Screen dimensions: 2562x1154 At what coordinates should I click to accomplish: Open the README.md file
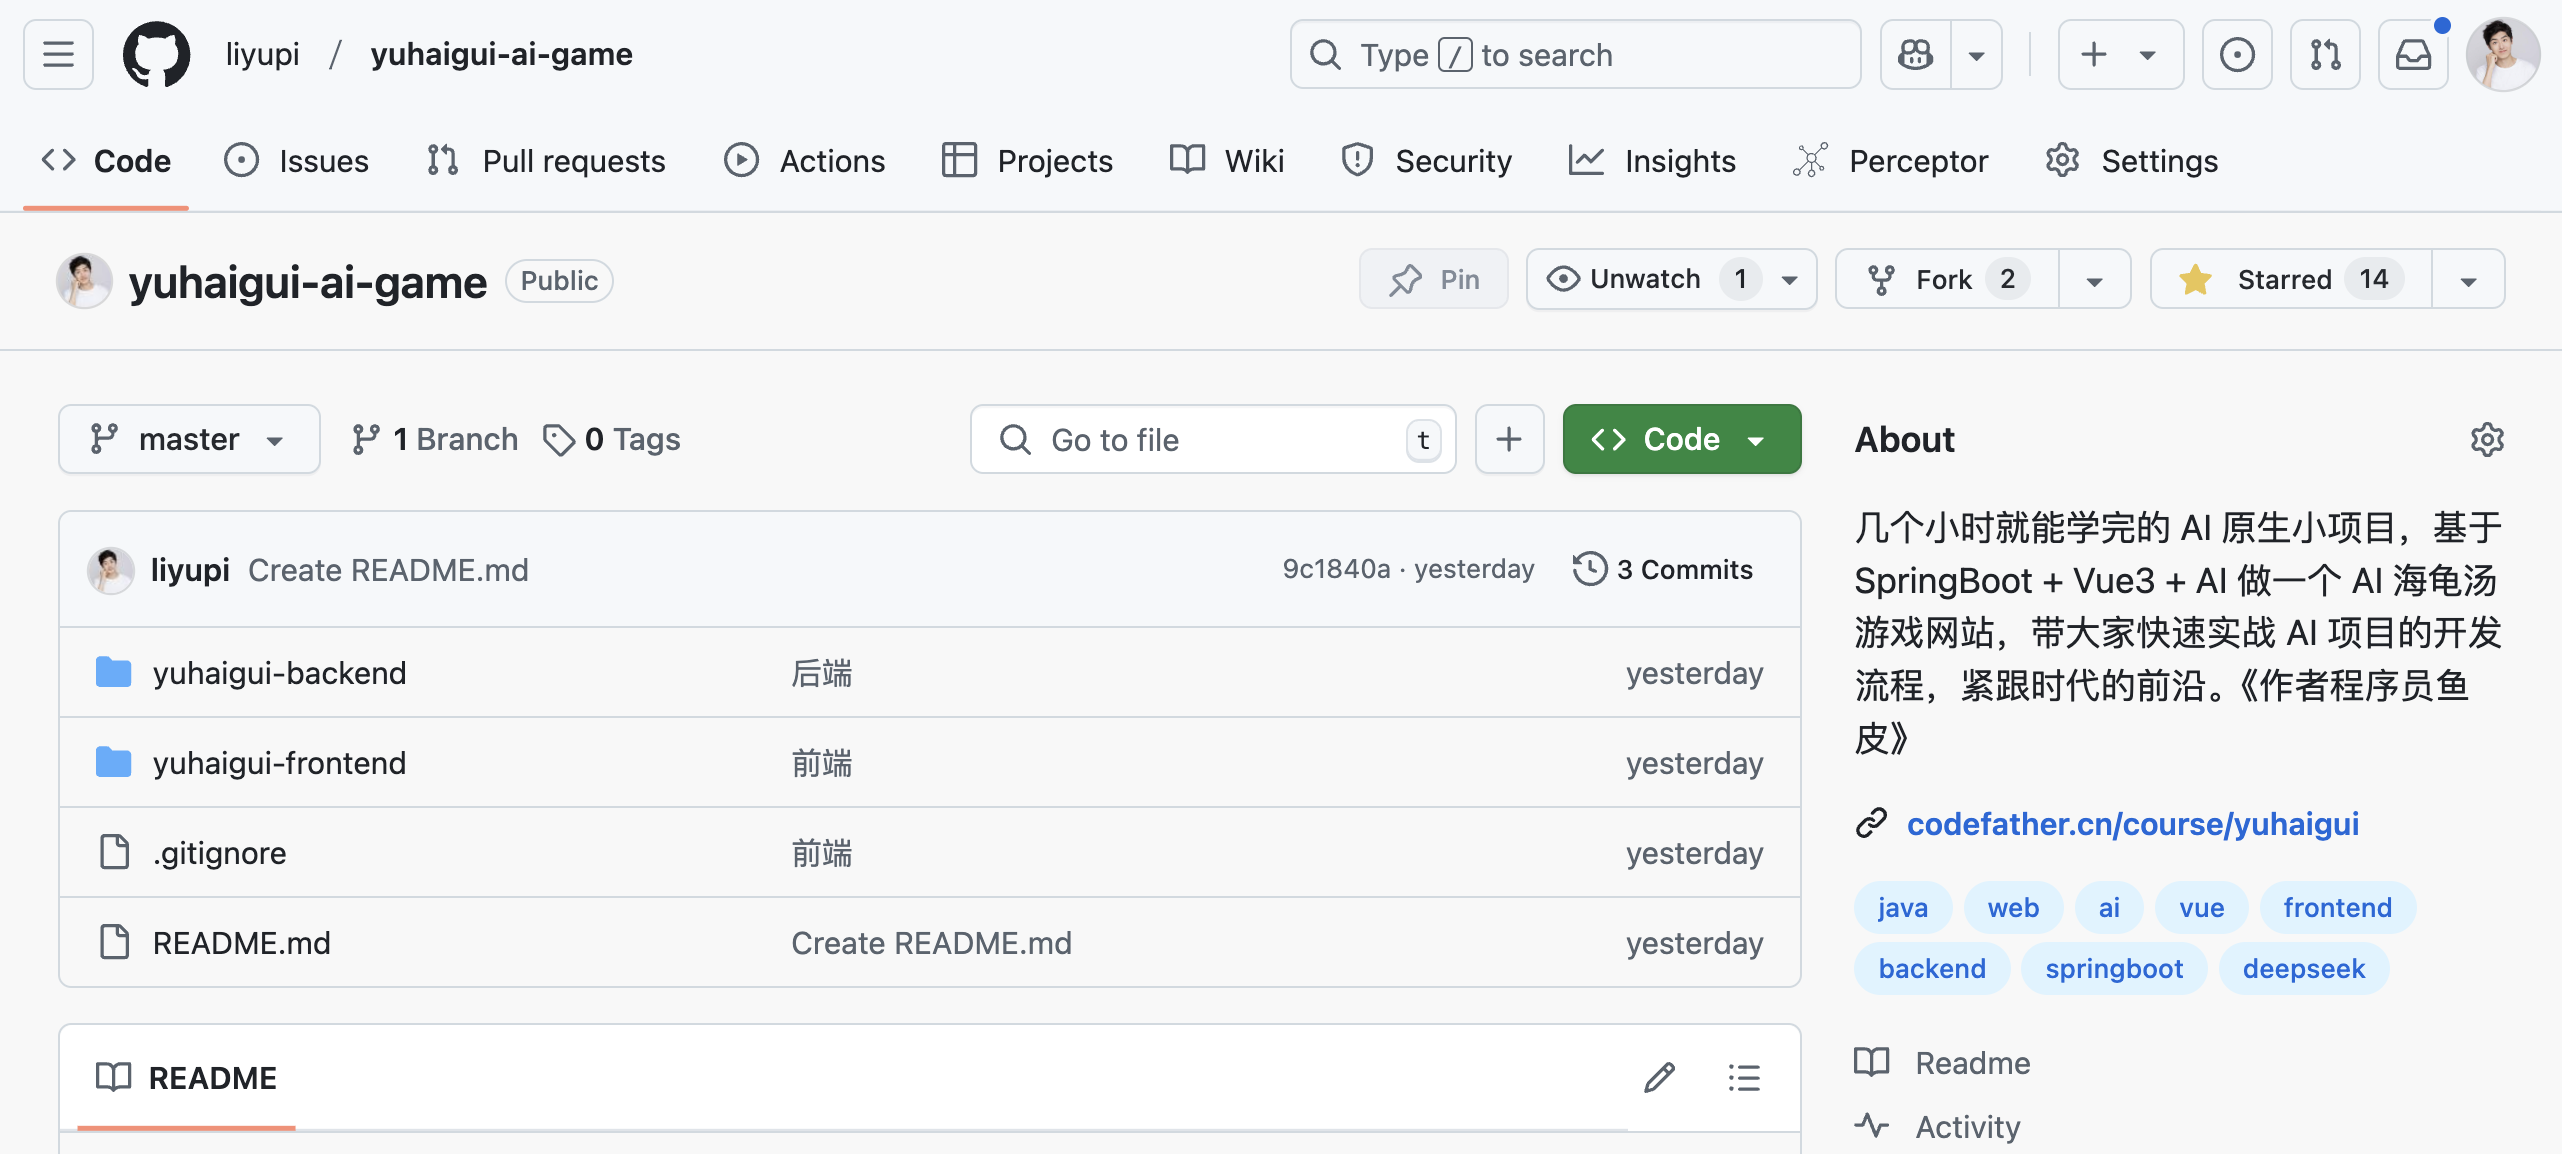pyautogui.click(x=241, y=943)
